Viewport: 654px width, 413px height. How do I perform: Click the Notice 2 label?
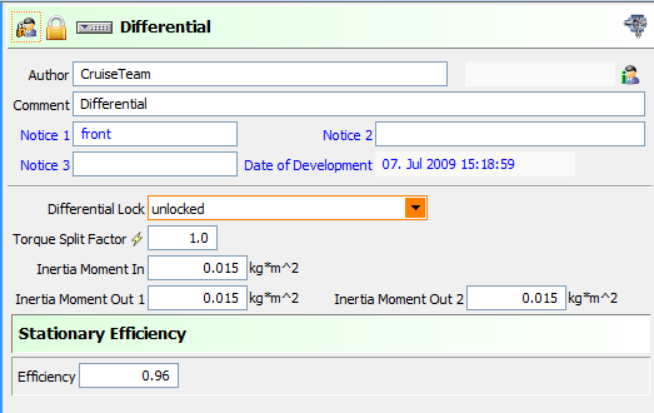tap(347, 135)
